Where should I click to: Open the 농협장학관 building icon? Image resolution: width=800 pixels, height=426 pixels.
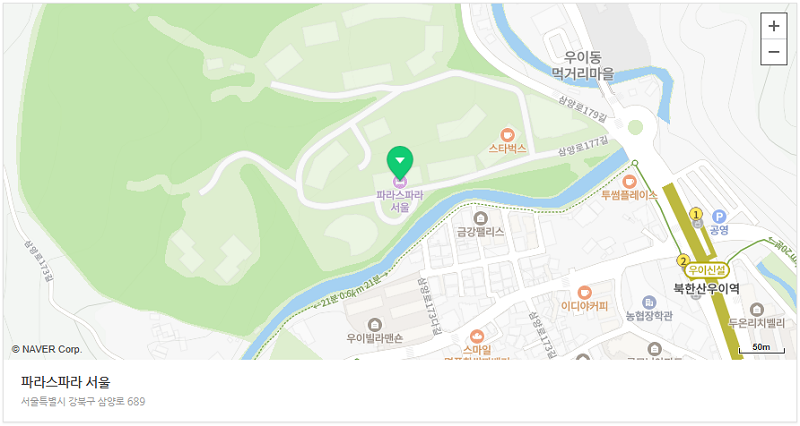(x=649, y=302)
